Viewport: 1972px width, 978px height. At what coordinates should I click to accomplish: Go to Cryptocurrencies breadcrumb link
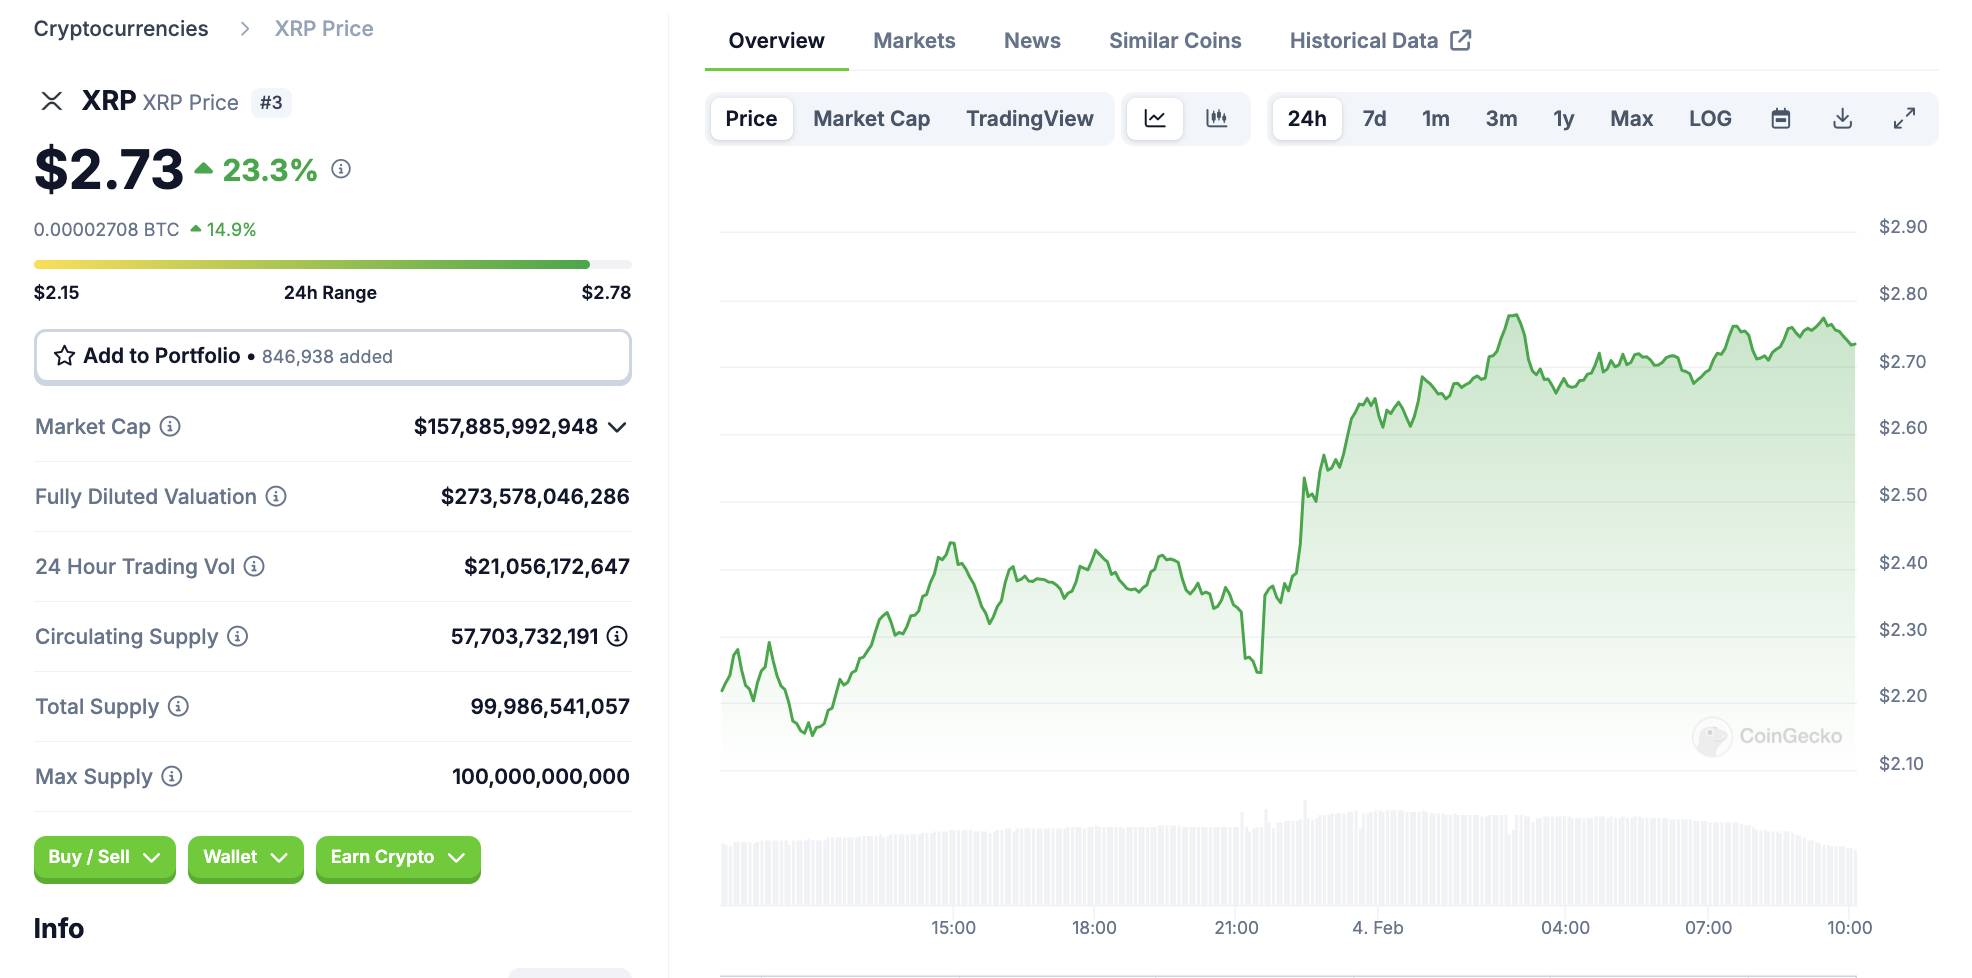point(121,29)
